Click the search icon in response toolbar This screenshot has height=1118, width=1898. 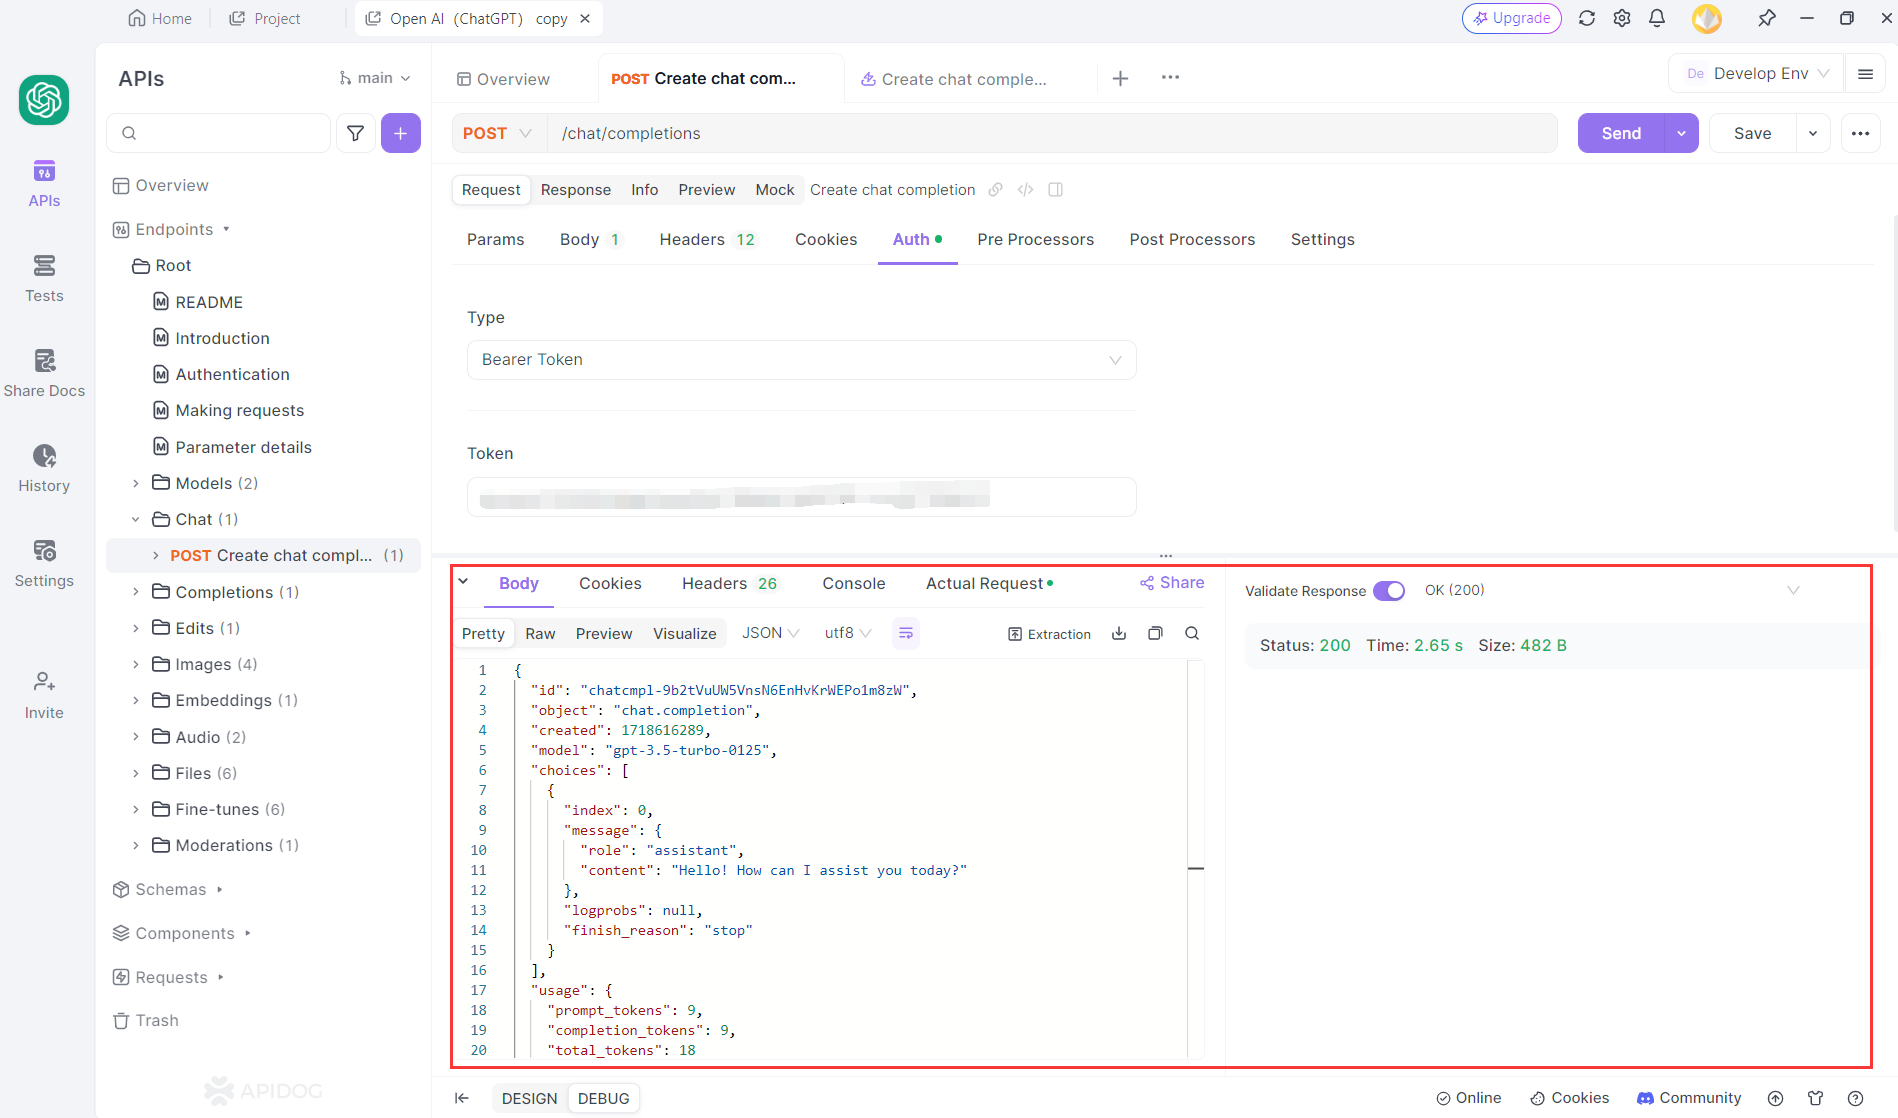click(1192, 634)
